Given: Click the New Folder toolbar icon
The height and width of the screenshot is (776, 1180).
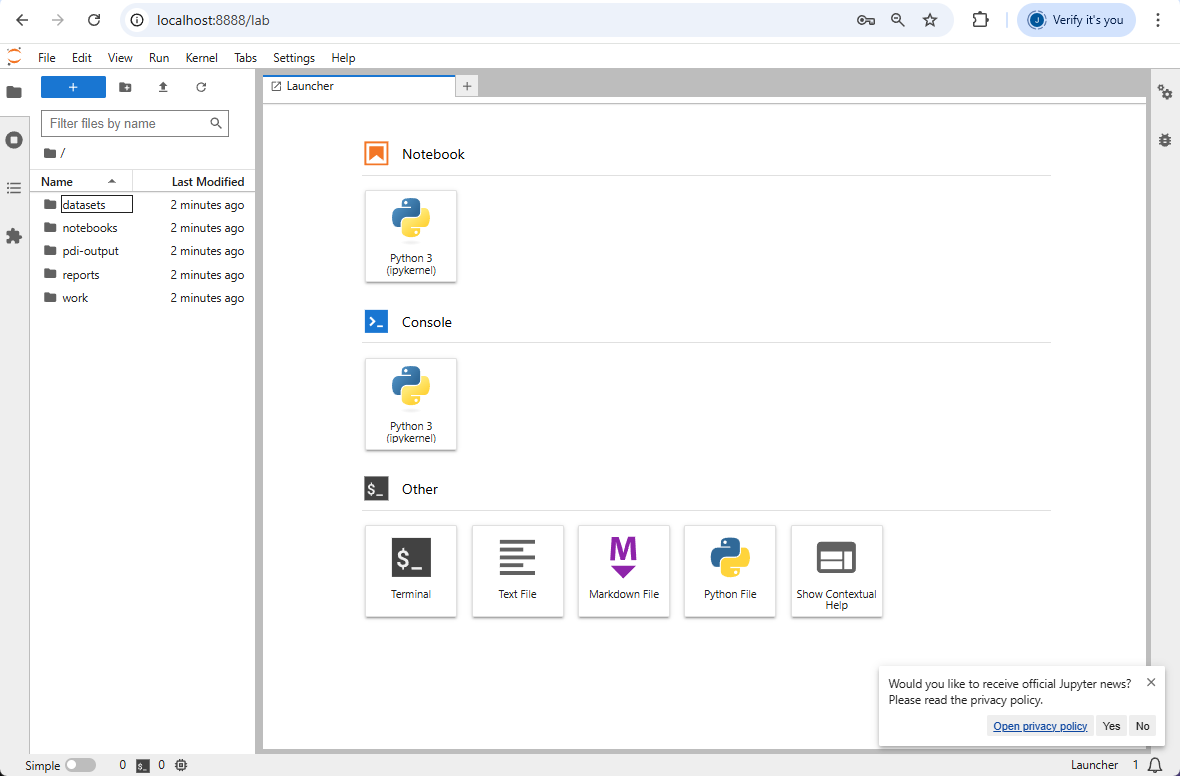Looking at the screenshot, I should [126, 87].
